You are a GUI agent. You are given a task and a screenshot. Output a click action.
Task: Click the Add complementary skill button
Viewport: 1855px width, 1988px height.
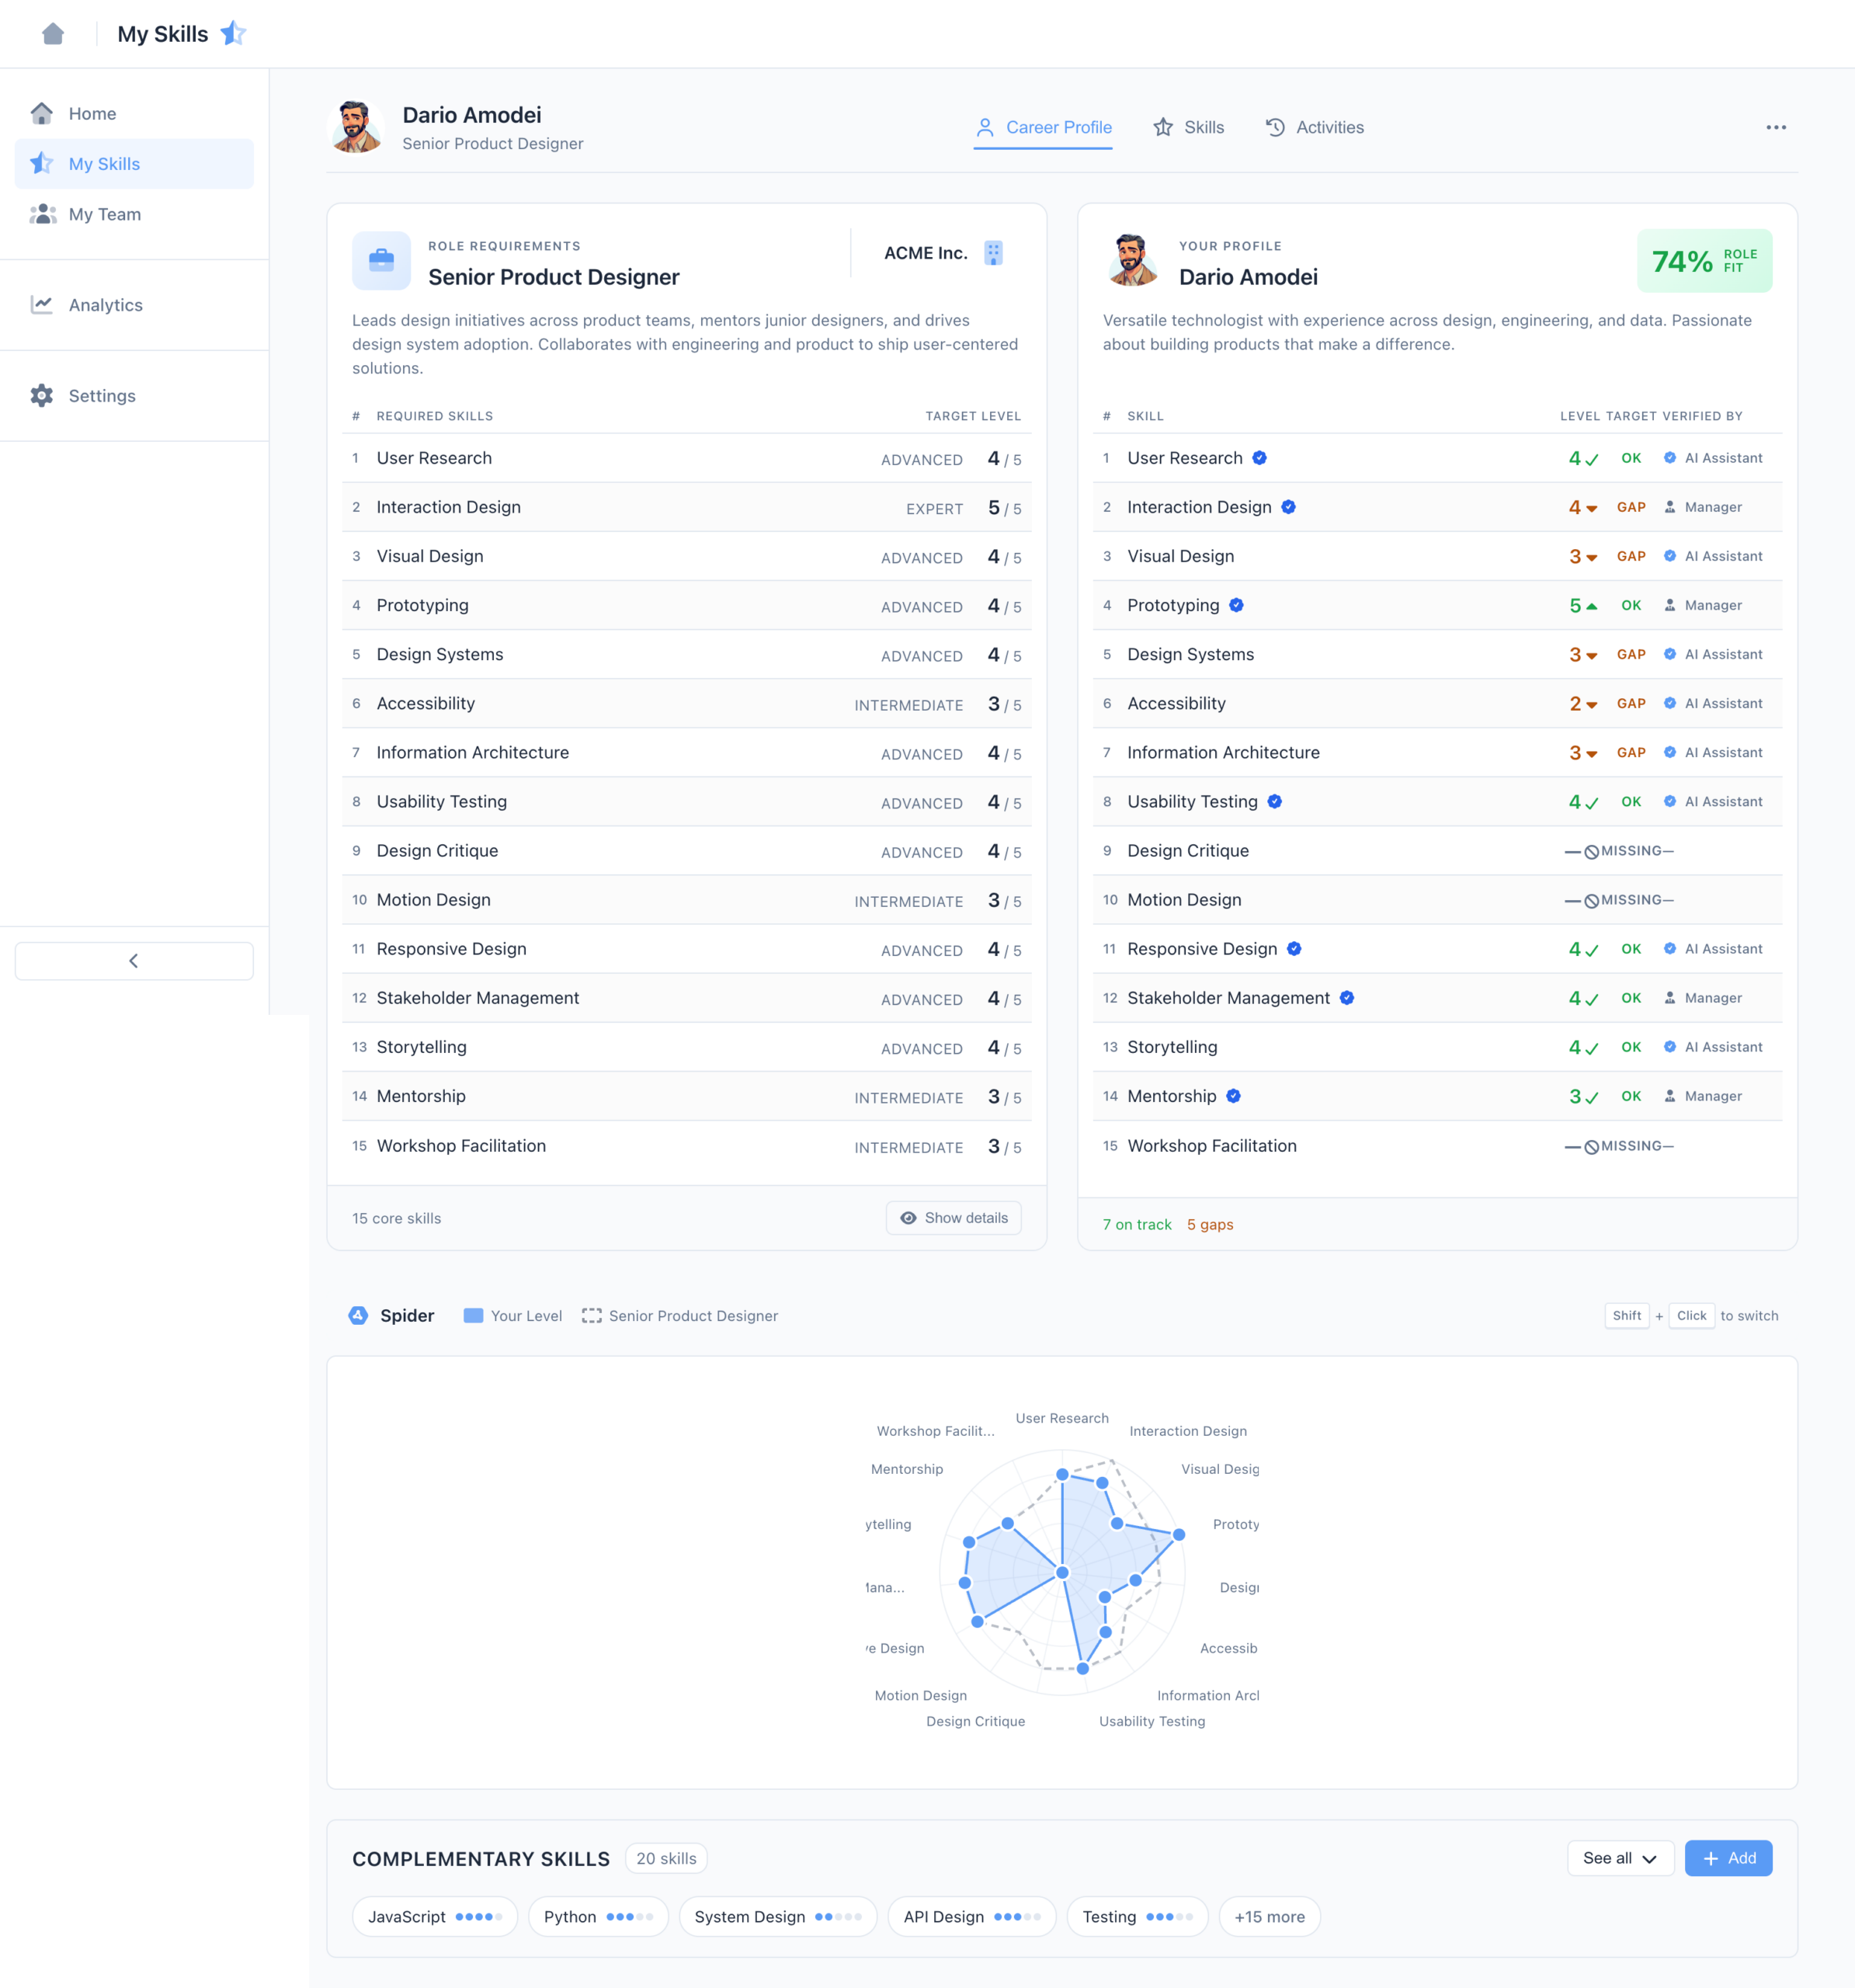[1729, 1858]
